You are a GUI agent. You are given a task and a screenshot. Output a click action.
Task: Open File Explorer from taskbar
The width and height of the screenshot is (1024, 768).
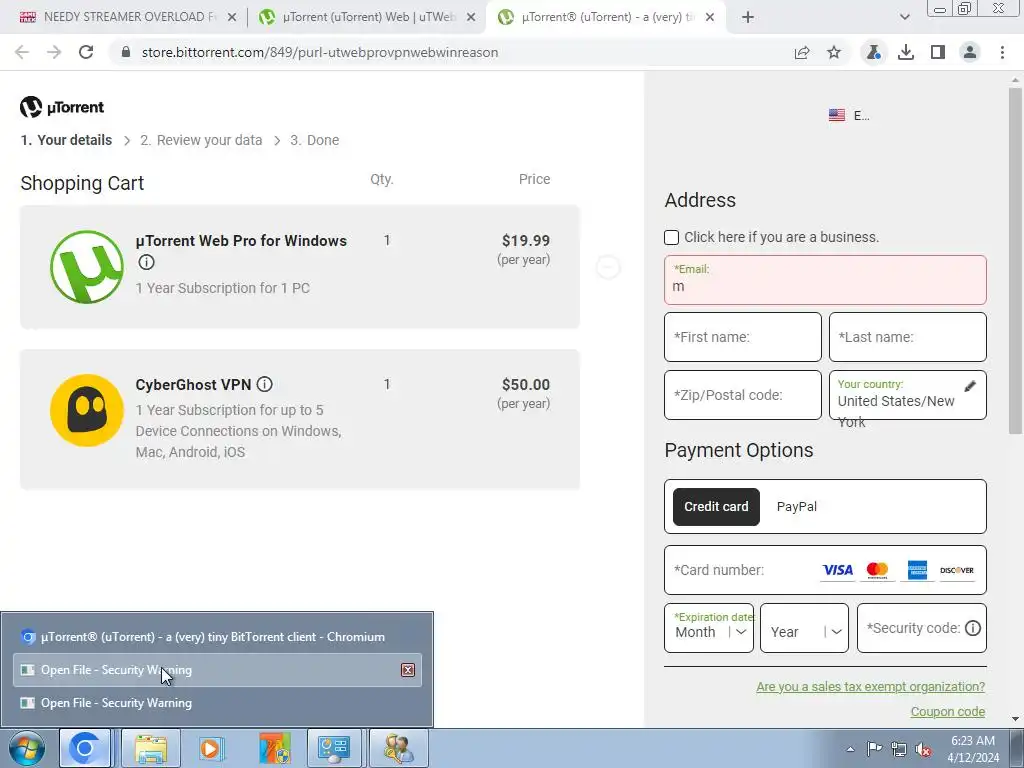point(151,748)
